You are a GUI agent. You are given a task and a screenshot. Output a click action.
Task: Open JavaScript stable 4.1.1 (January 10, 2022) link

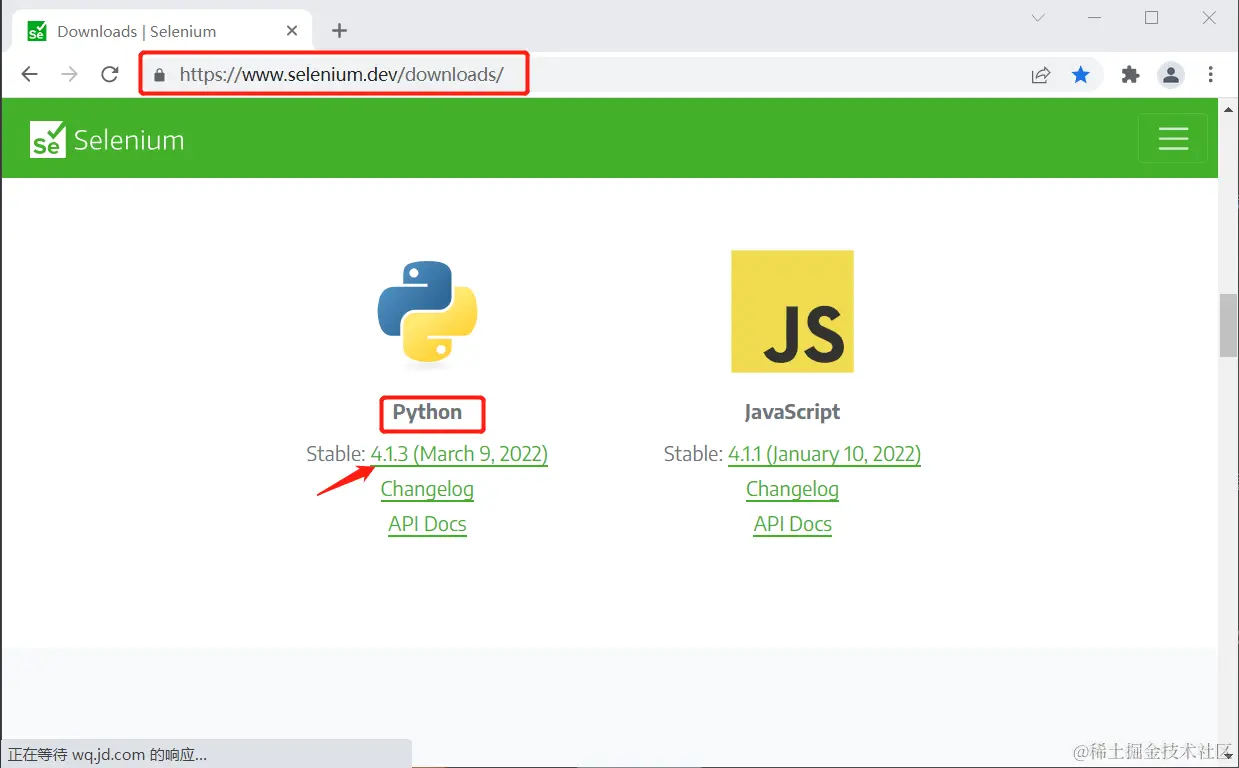pos(824,454)
